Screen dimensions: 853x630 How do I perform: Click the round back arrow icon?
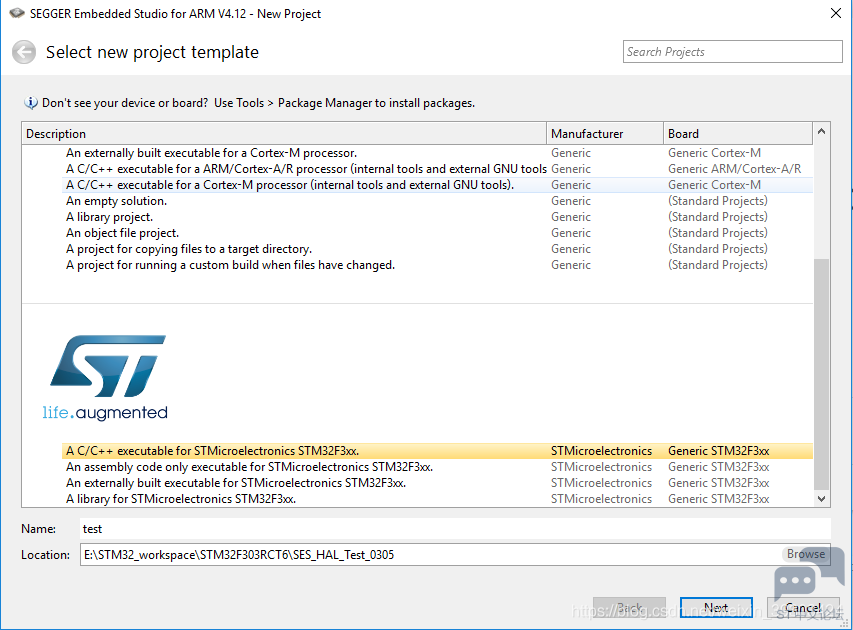coord(24,52)
